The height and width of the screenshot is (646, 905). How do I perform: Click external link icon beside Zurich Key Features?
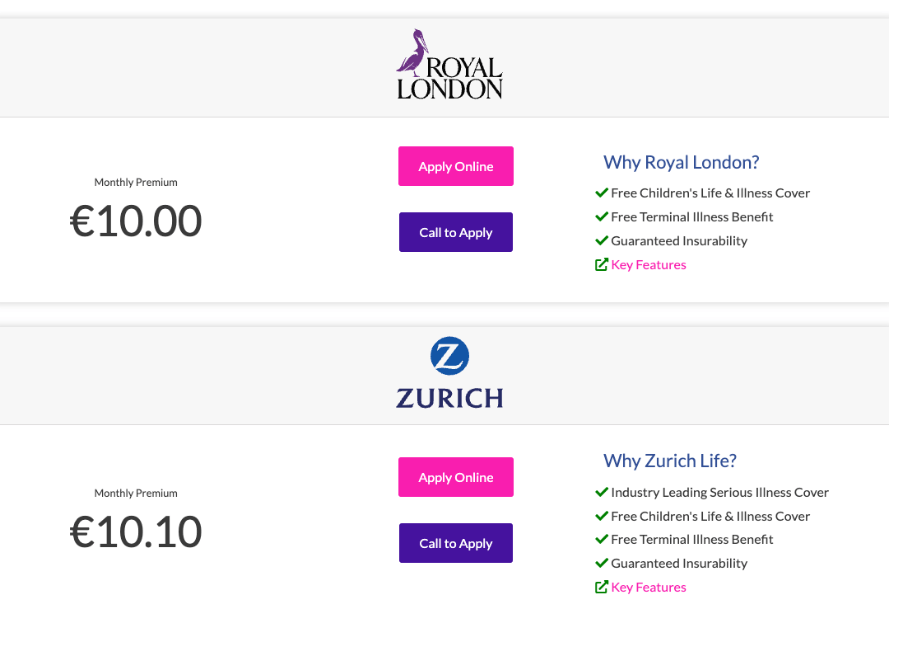click(601, 587)
